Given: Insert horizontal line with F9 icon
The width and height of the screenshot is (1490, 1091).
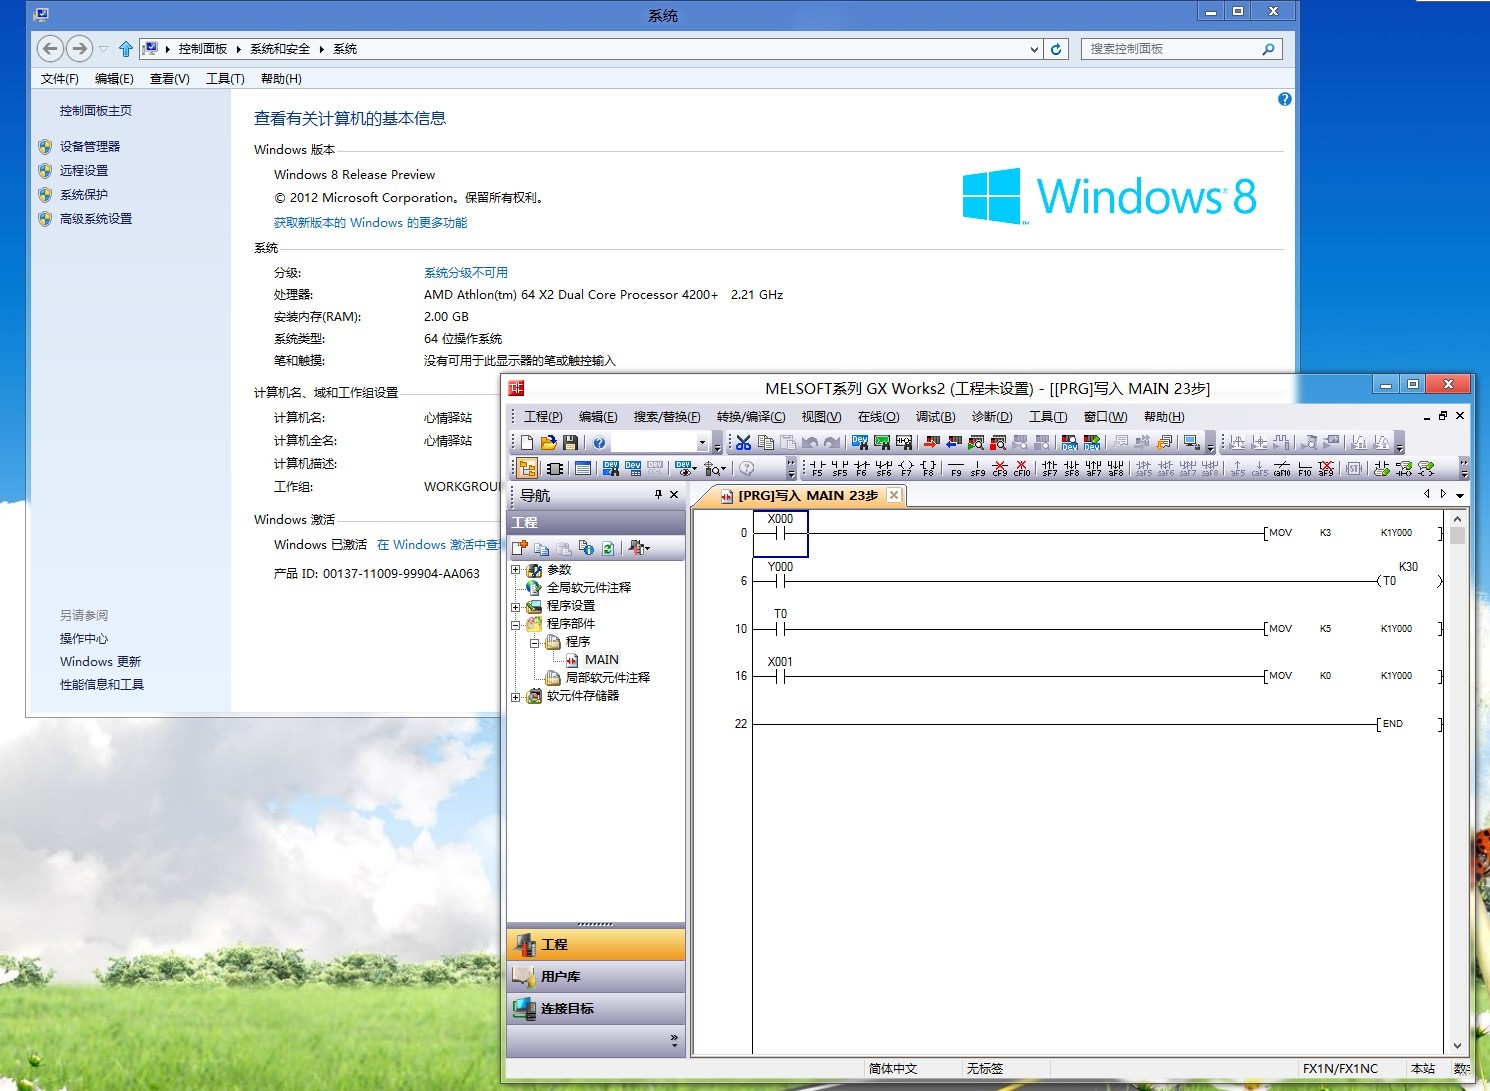Looking at the screenshot, I should 956,468.
